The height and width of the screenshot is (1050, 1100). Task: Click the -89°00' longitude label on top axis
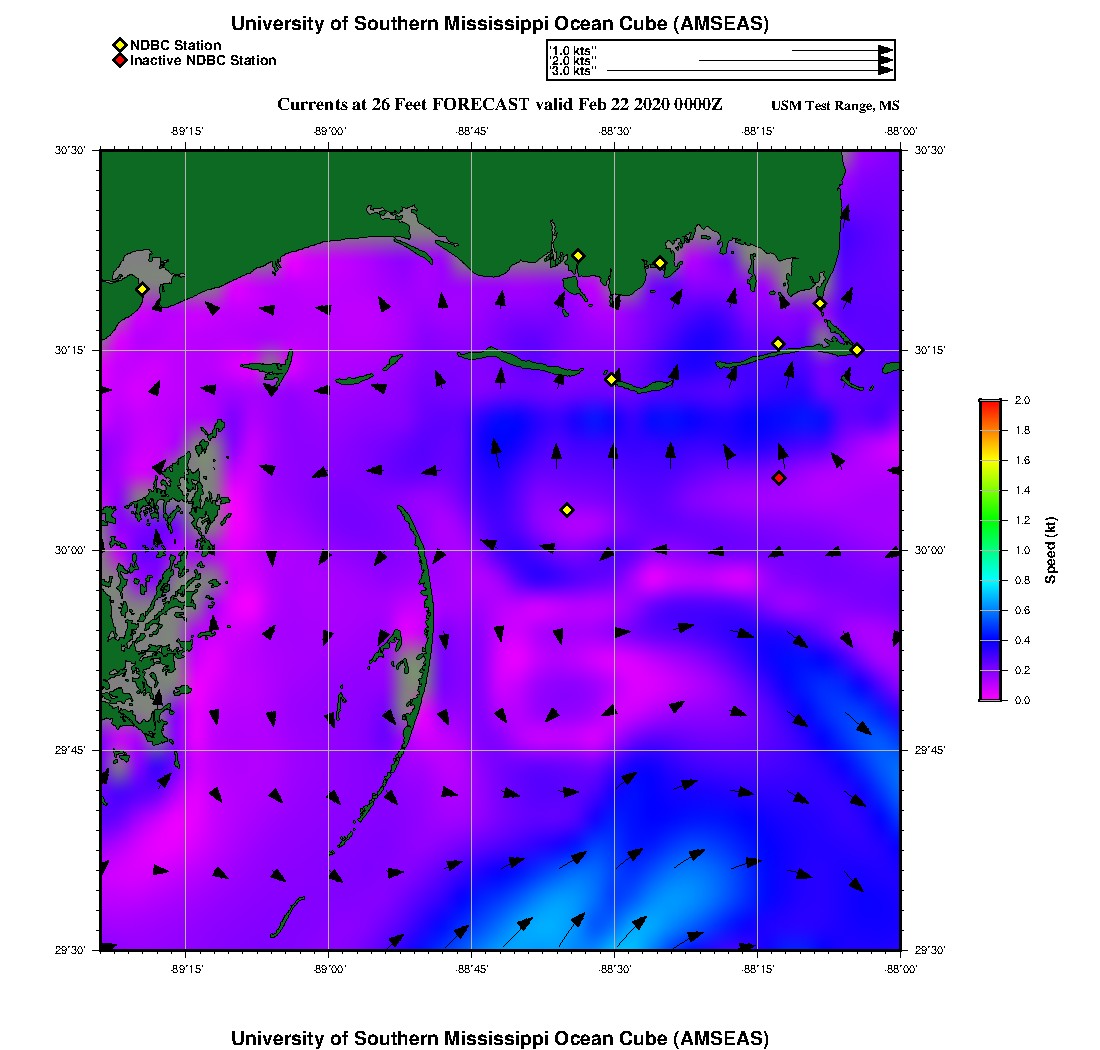[x=329, y=131]
